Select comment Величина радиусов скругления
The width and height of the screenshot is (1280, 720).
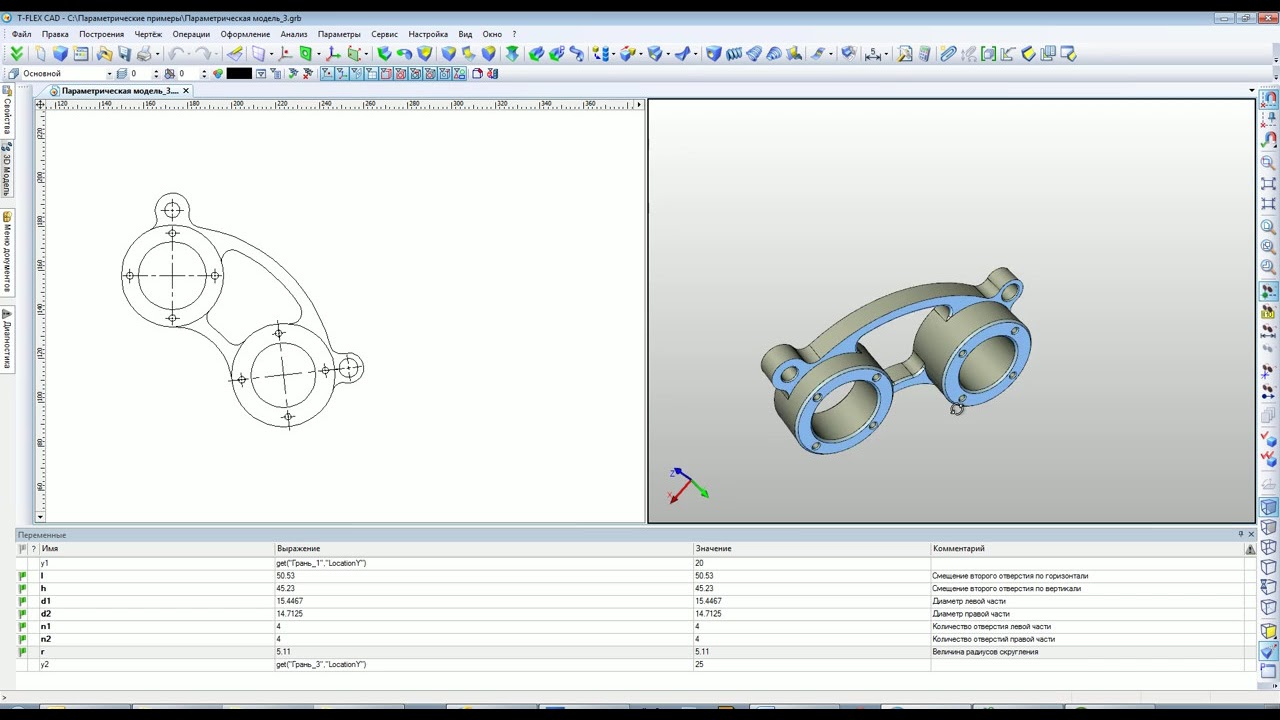click(985, 652)
